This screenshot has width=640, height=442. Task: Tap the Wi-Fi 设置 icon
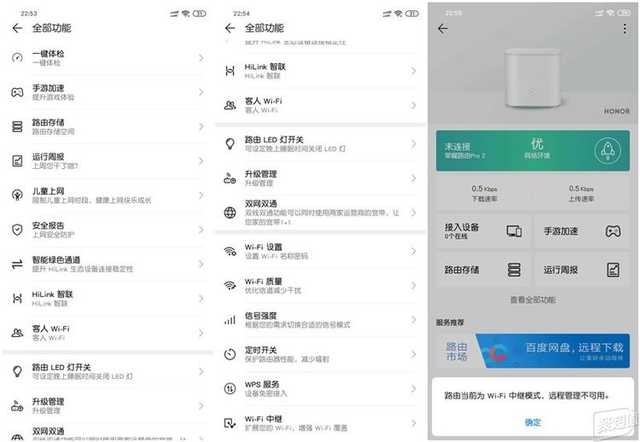point(230,251)
